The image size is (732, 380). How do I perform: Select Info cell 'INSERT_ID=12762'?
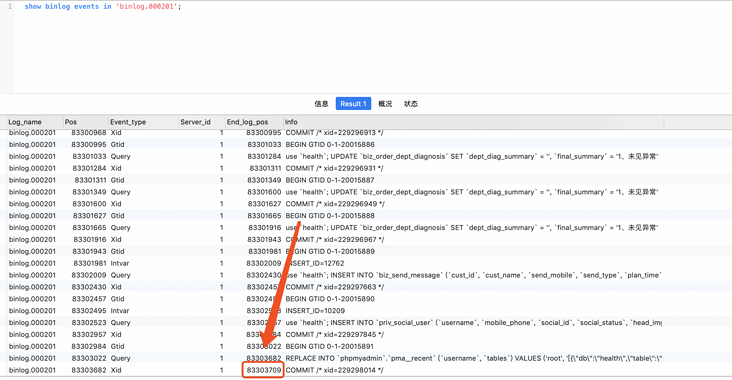[x=315, y=263]
